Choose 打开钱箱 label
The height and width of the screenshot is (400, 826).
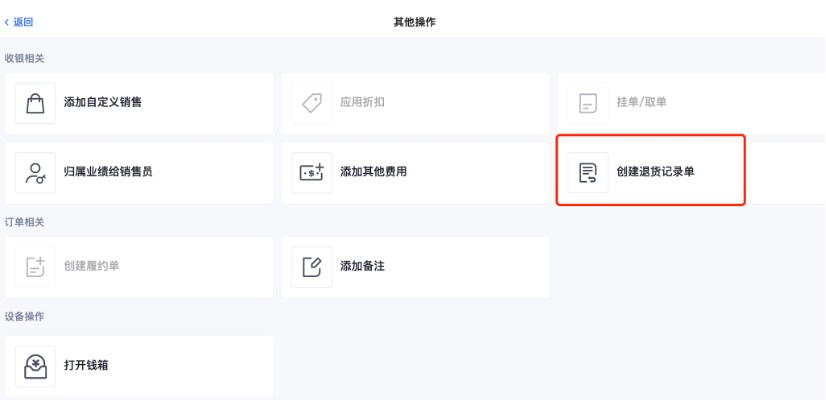tap(86, 365)
